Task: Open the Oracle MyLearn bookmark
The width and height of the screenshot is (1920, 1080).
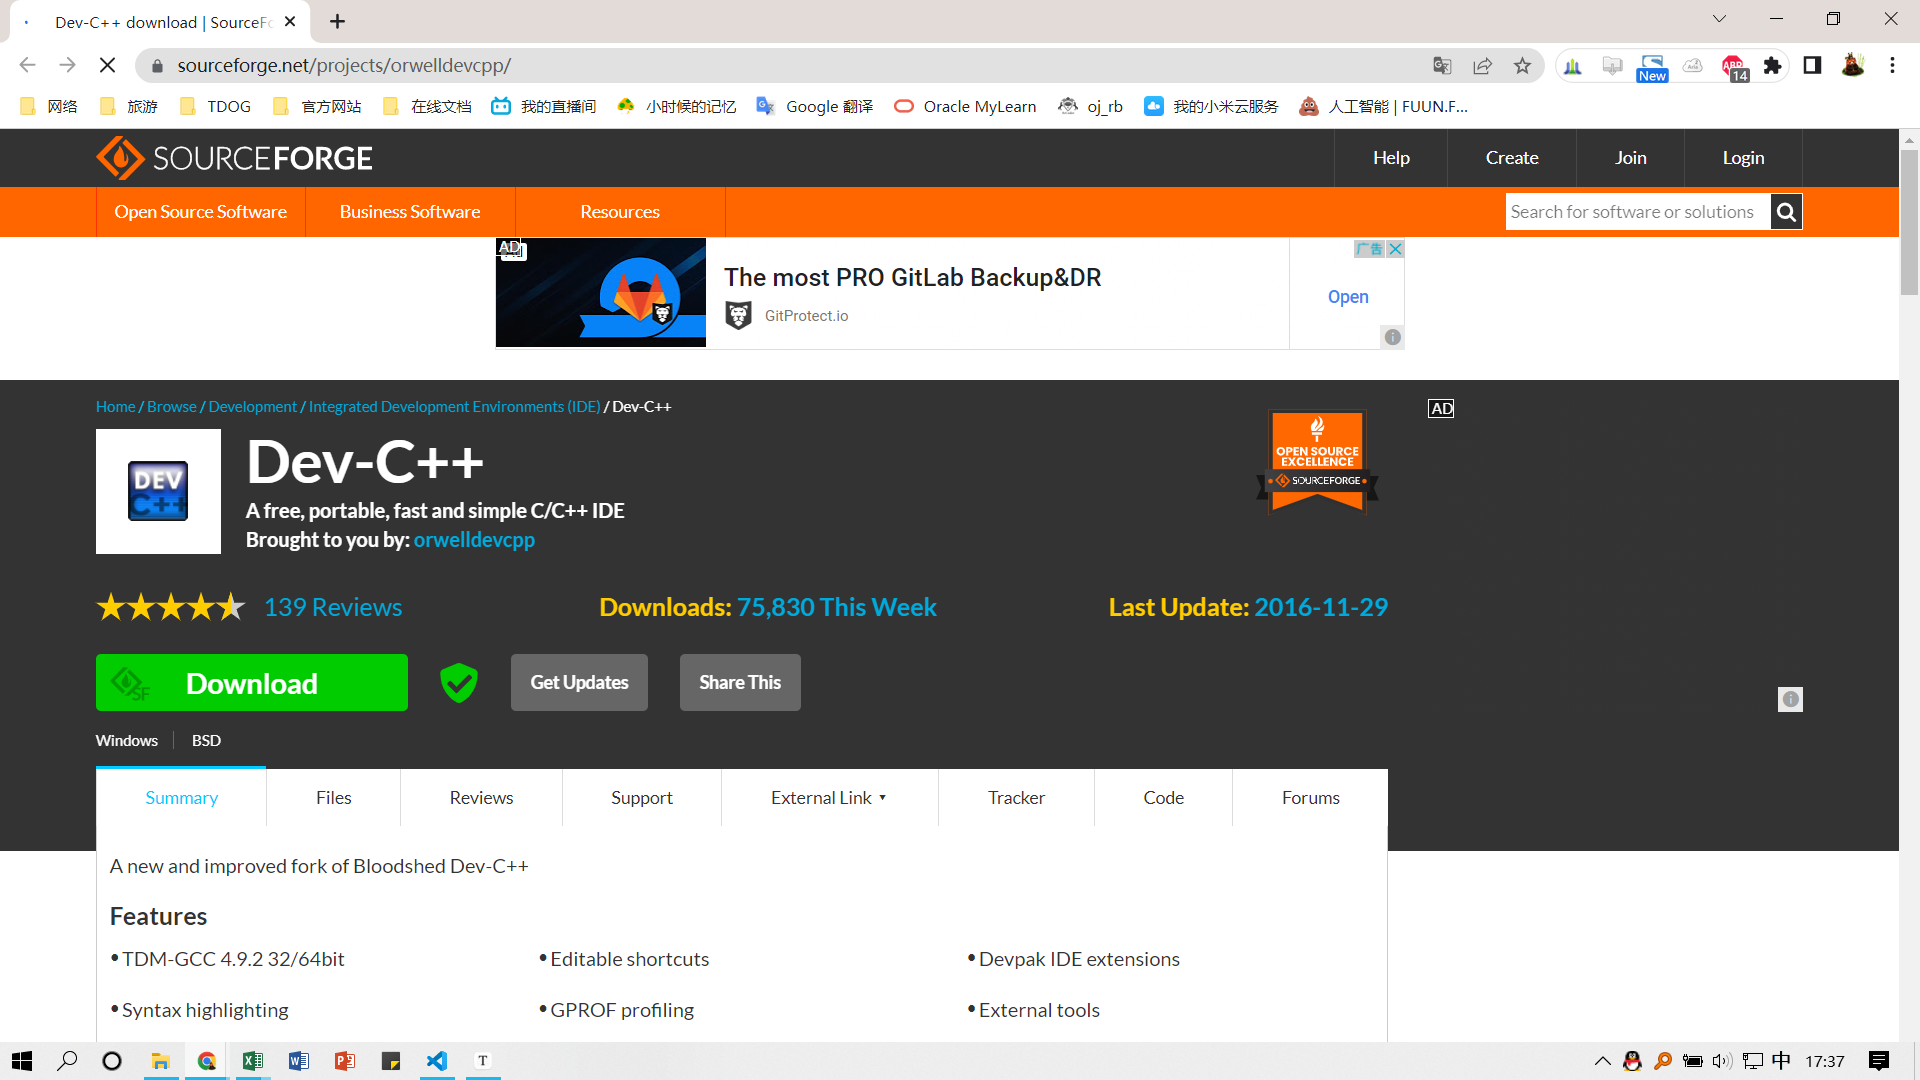Action: [x=965, y=106]
